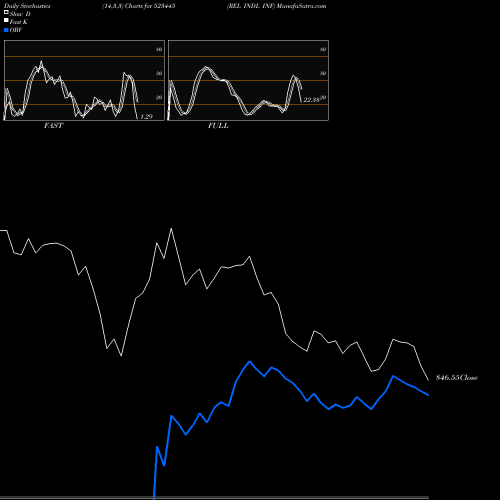Click the '20' axis label in FAST chart
The image size is (500, 500).
coord(159,97)
